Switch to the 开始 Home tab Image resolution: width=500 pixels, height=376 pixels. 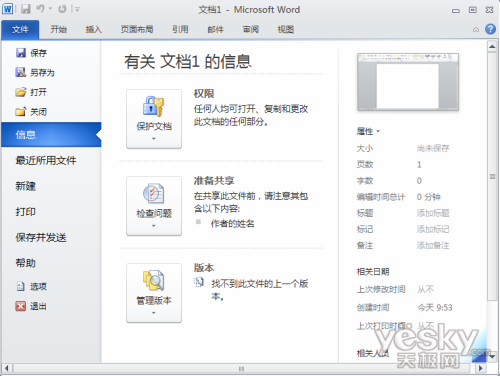pyautogui.click(x=59, y=30)
